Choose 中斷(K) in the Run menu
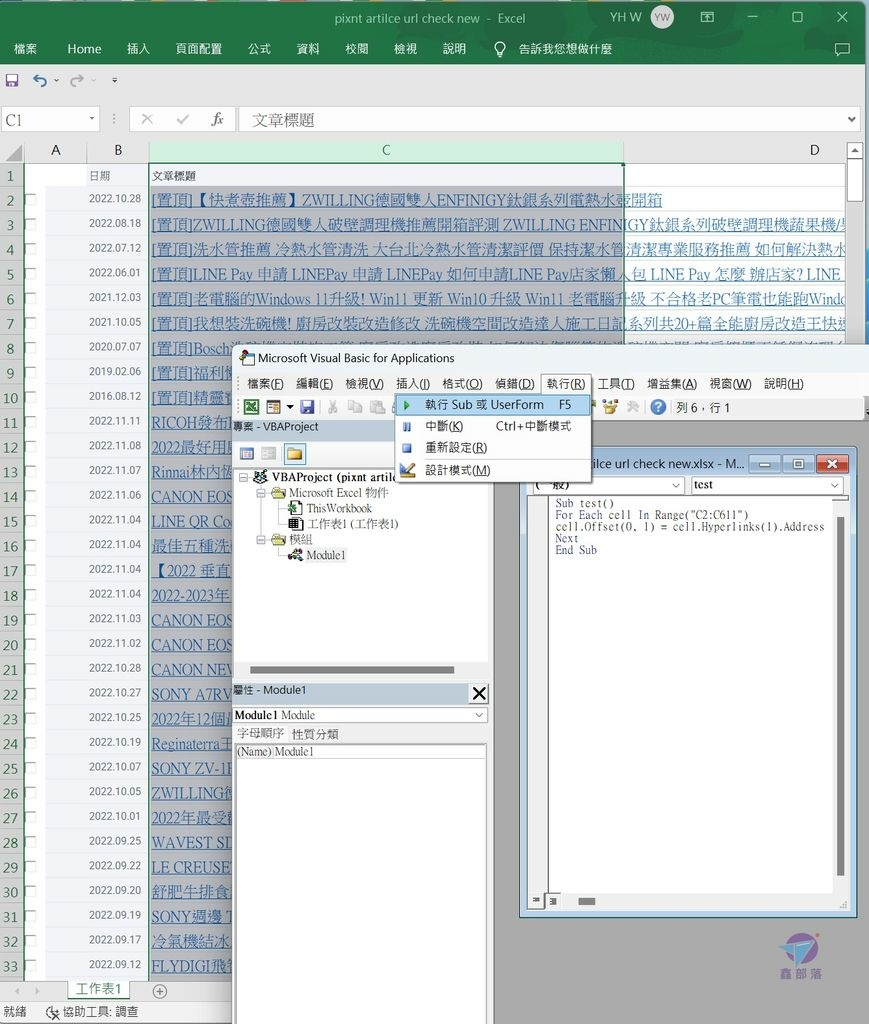869x1024 pixels. coord(493,426)
